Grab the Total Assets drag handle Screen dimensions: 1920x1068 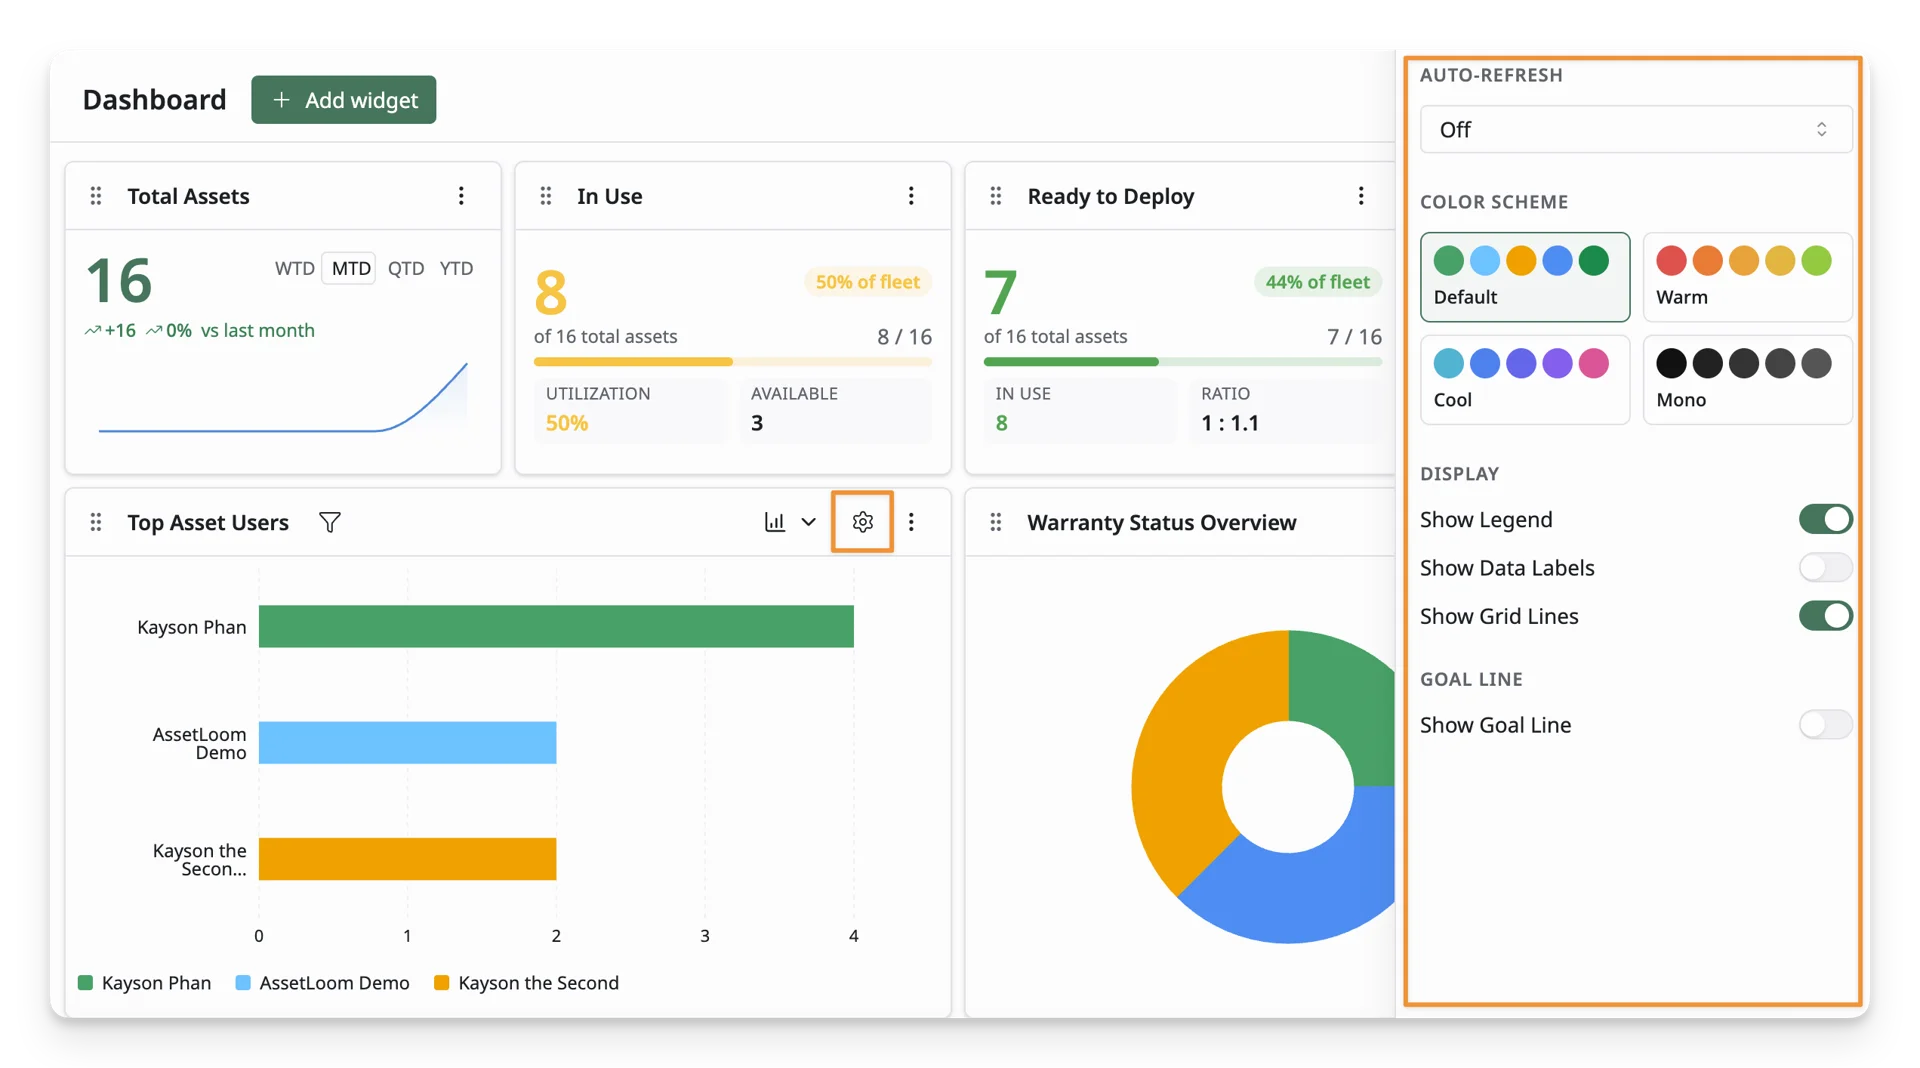(x=96, y=196)
